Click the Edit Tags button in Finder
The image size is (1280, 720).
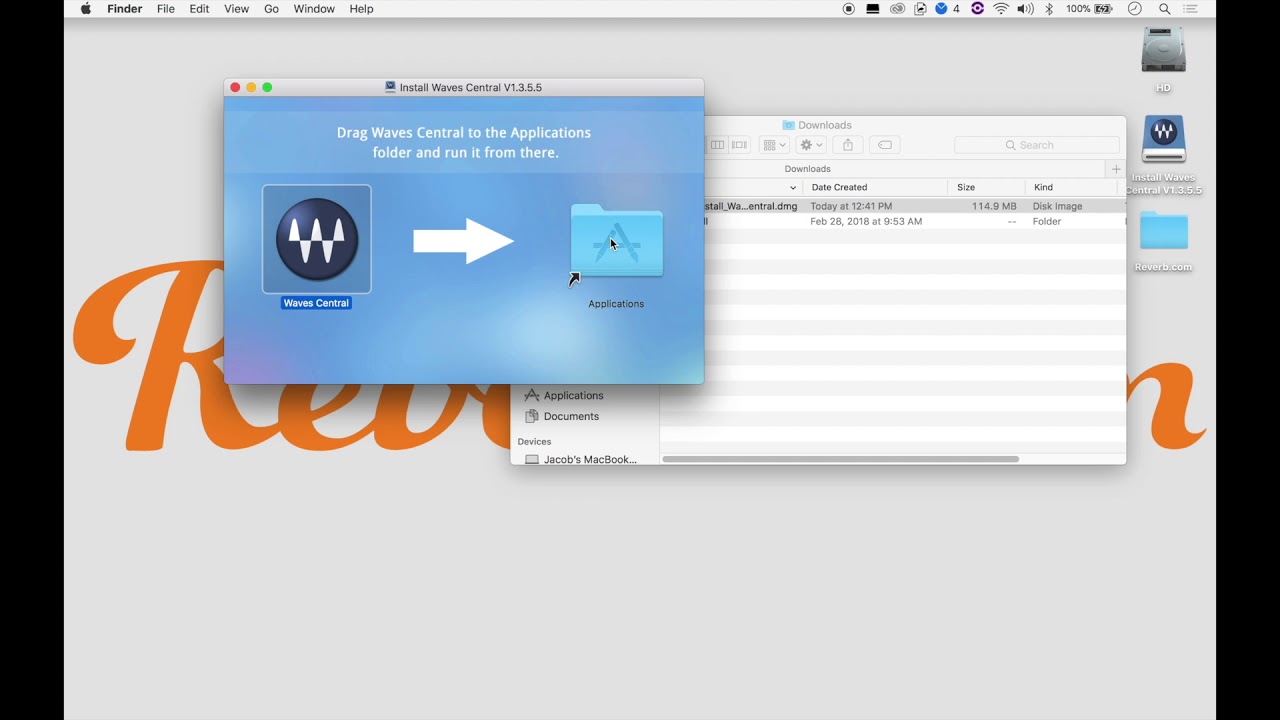[x=885, y=145]
